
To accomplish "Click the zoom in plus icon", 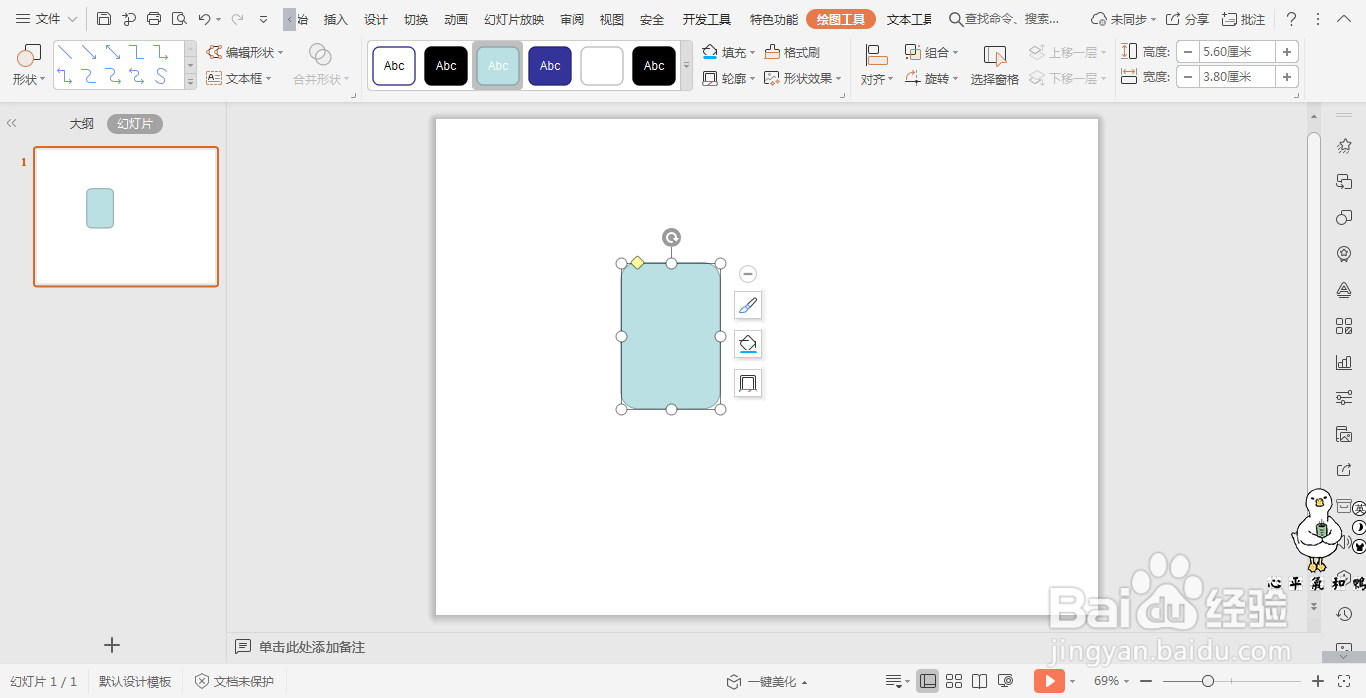I will 1318,681.
